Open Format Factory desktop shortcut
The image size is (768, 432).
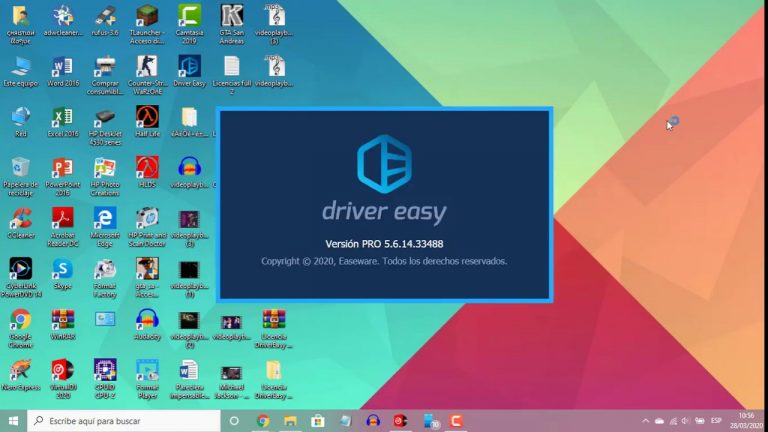105,278
